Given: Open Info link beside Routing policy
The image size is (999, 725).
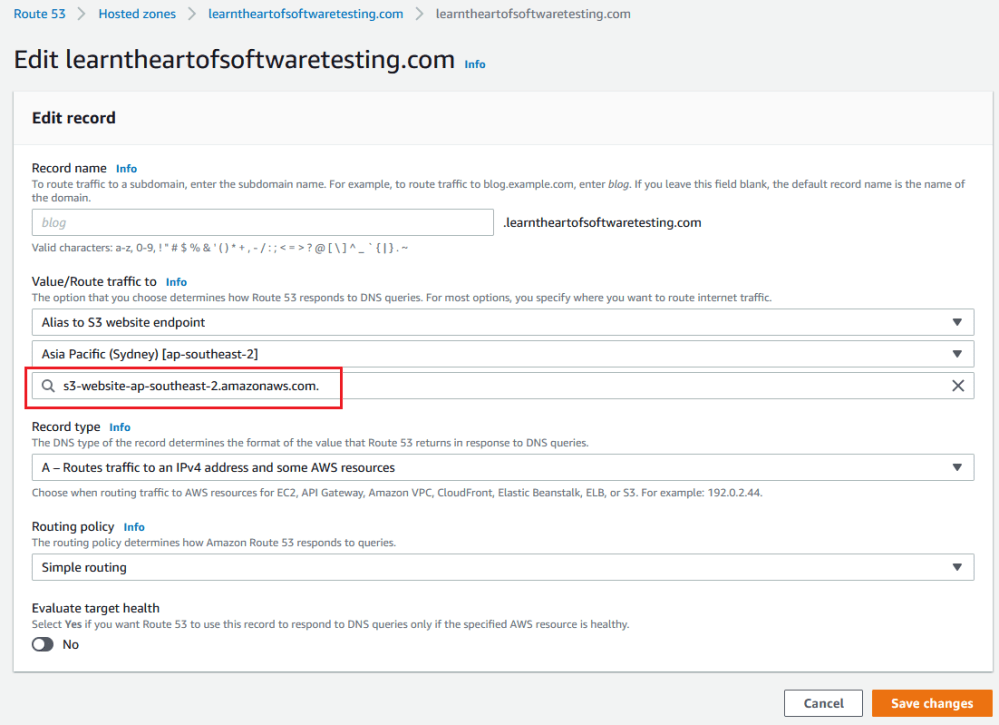Looking at the screenshot, I should click(134, 527).
